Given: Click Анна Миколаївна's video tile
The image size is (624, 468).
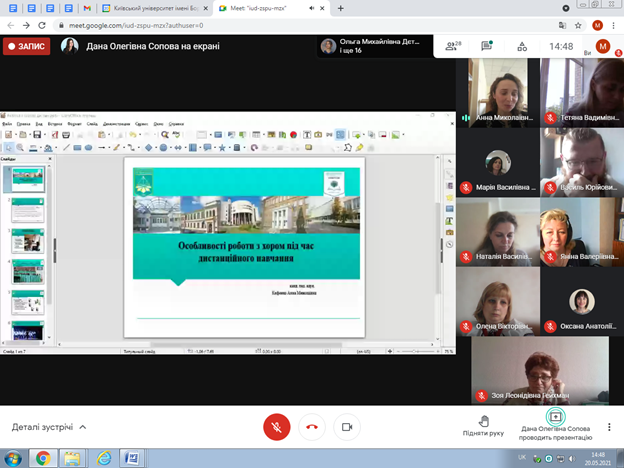Looking at the screenshot, I should pyautogui.click(x=497, y=92).
